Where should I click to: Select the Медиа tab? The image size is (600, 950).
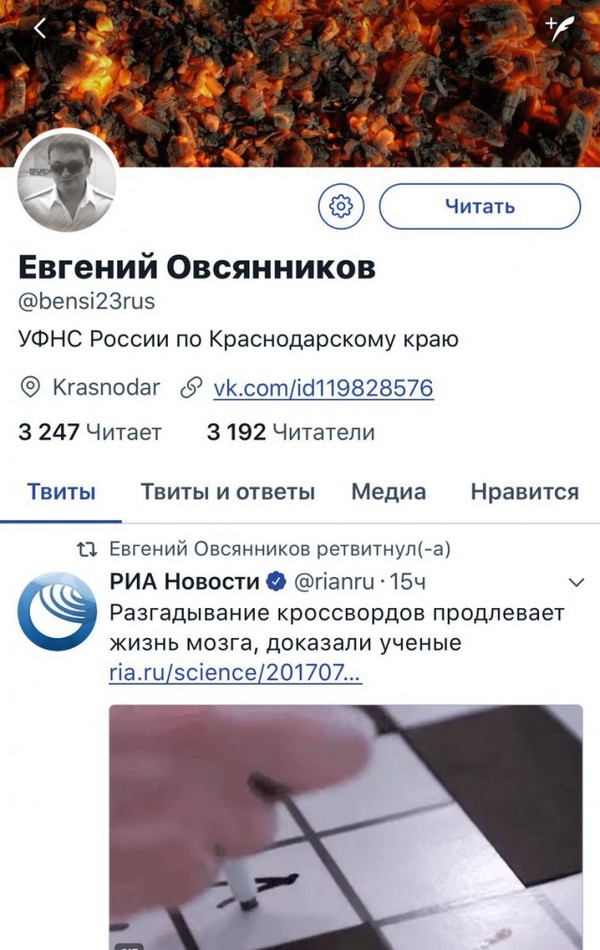click(x=388, y=491)
